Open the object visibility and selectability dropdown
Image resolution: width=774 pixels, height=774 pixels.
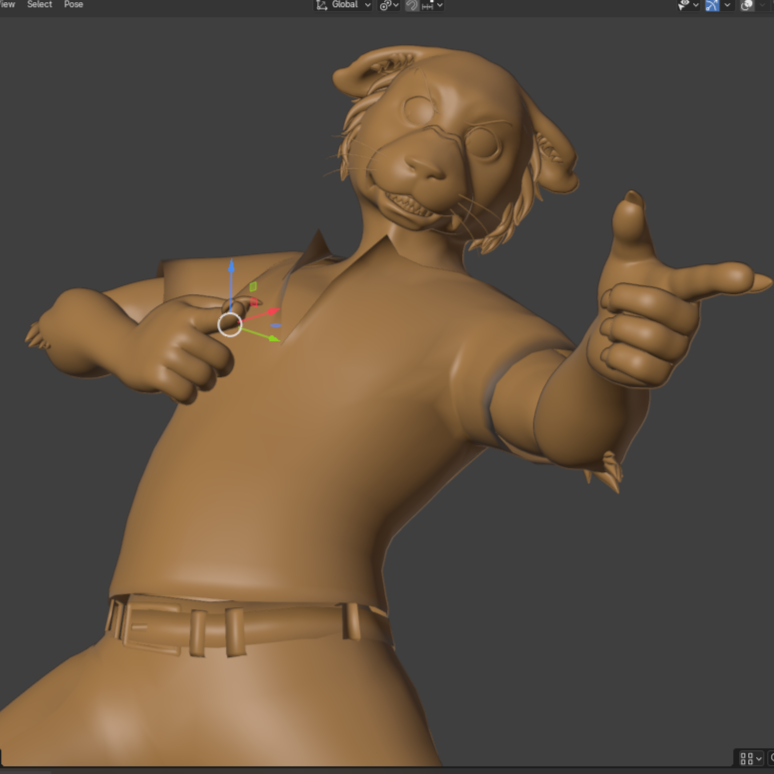coord(688,5)
